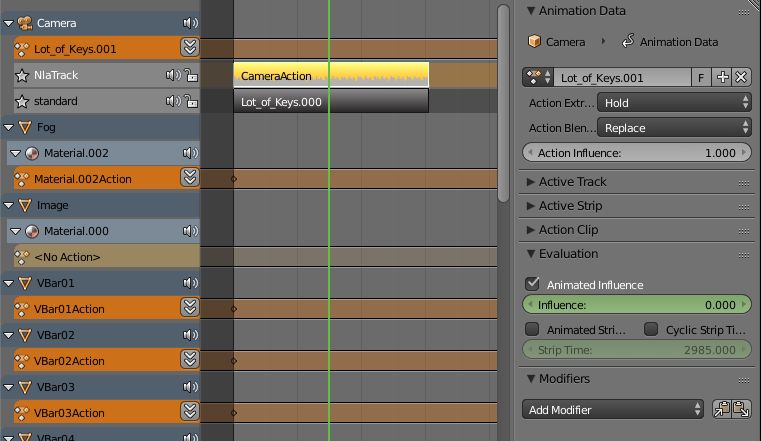Open the Add Modifier dropdown
761x441 pixels.
pos(613,409)
